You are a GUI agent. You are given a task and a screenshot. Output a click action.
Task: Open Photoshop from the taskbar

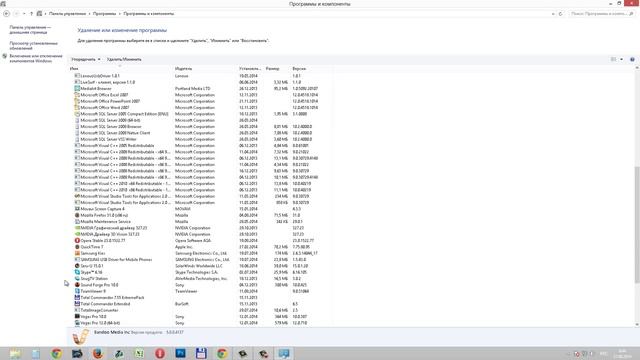180,353
